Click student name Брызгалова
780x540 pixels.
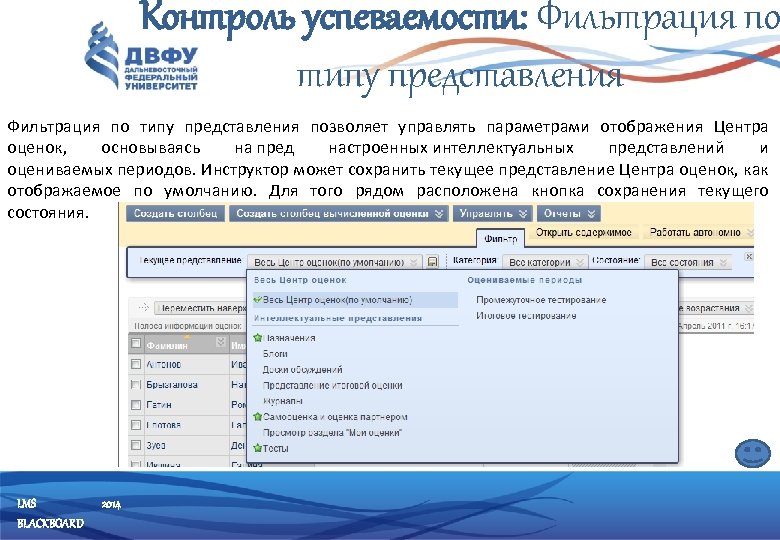[x=172, y=384]
